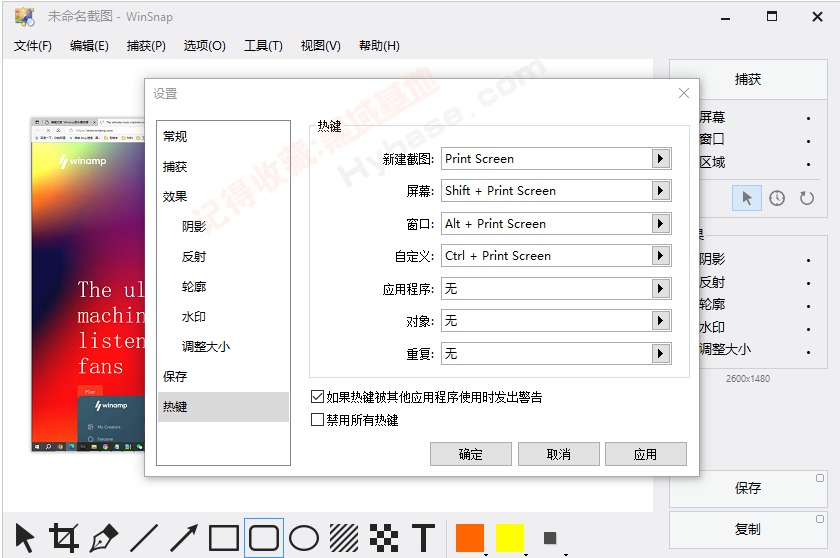Open the 工具(T) menu
840x558 pixels.
point(263,46)
